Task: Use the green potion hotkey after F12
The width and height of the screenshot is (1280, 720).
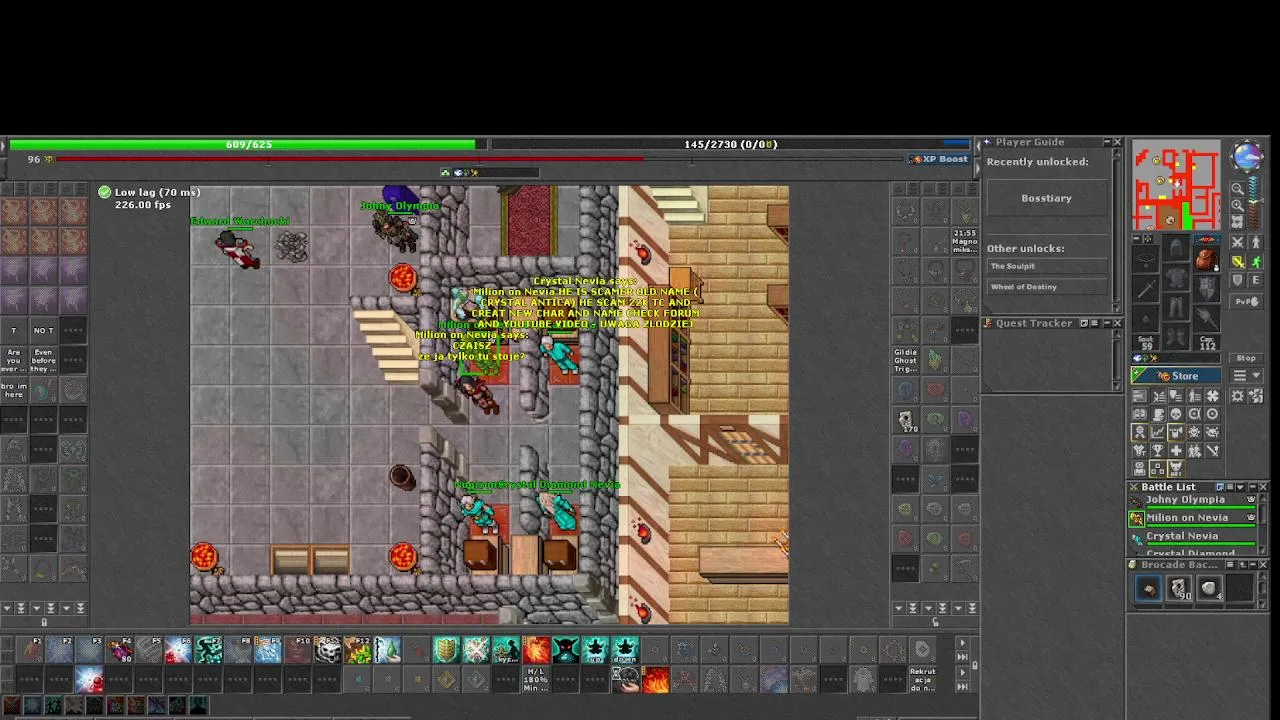Action: 387,650
